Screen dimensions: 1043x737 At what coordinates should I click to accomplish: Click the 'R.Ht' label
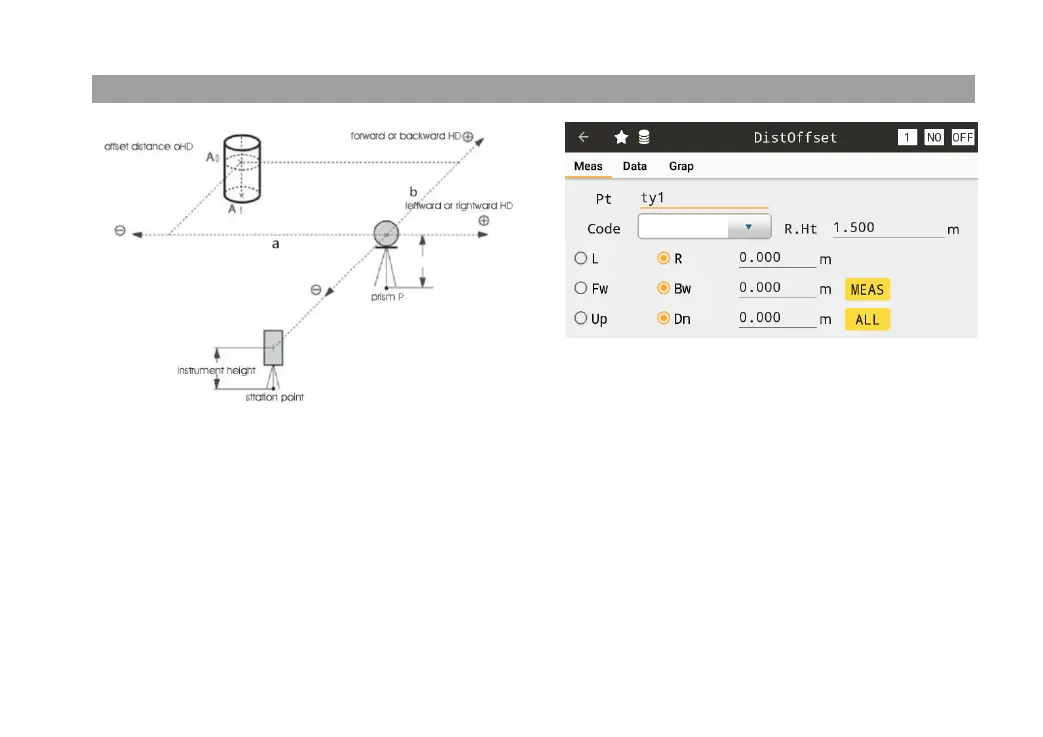800,229
